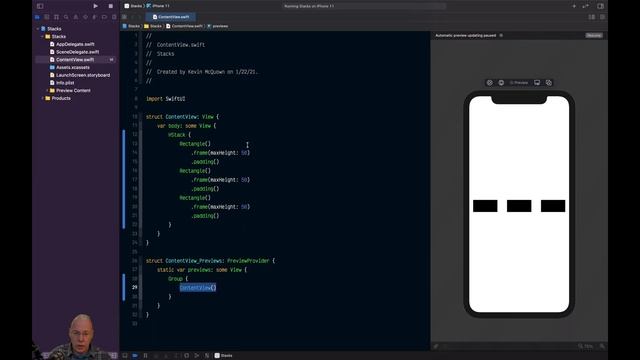Image resolution: width=640 pixels, height=360 pixels.
Task: Collapse the Stacks group folder
Action: coord(42,37)
